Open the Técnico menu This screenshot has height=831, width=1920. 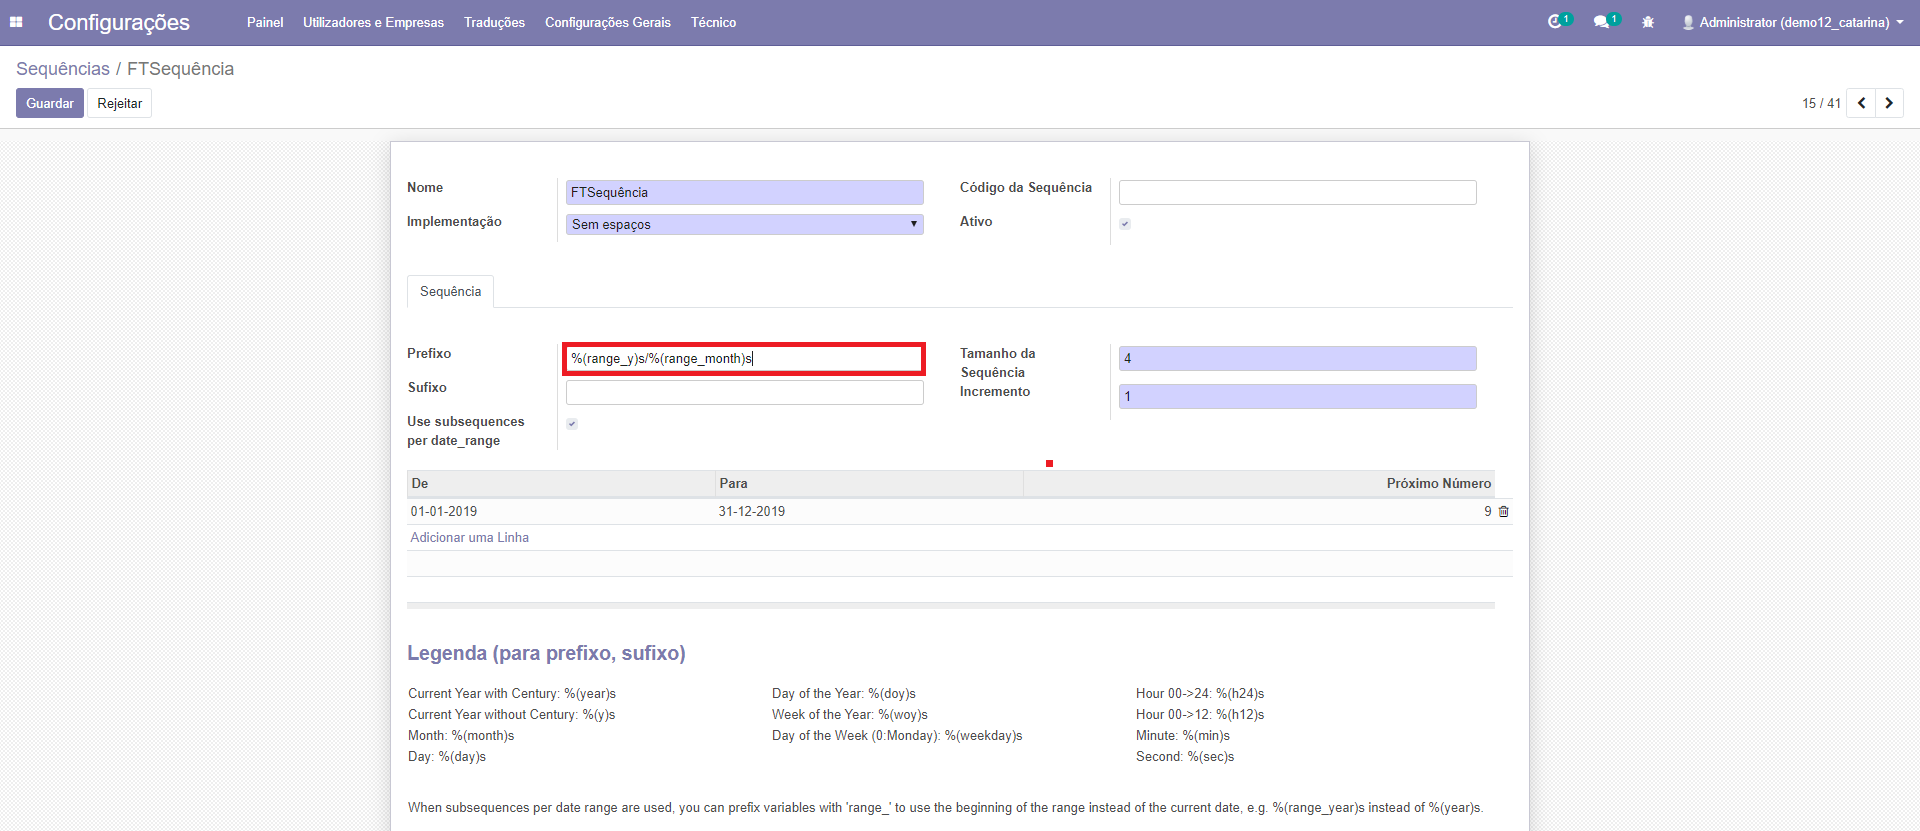713,22
